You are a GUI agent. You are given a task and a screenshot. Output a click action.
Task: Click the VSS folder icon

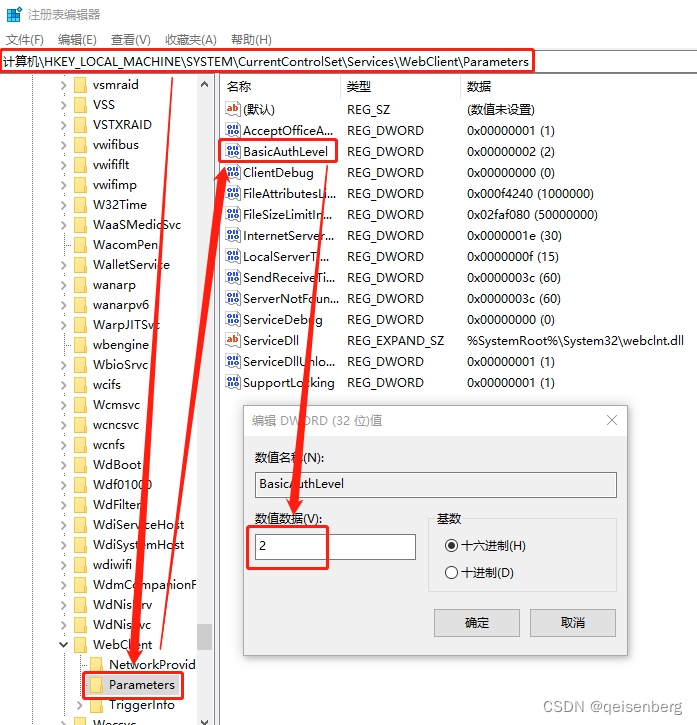80,104
